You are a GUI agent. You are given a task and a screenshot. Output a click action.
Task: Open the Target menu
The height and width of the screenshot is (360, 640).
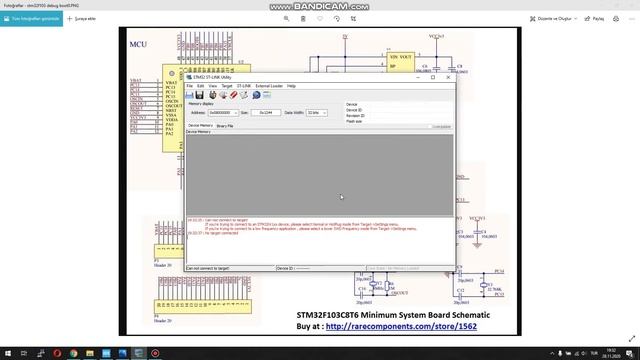(227, 86)
